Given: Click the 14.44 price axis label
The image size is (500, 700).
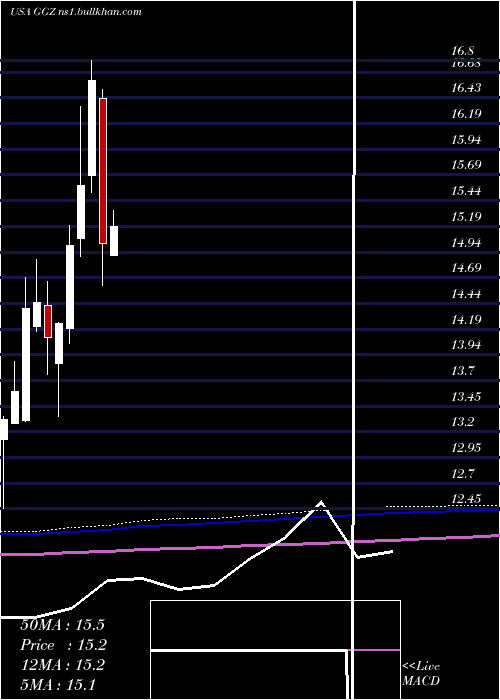Looking at the screenshot, I should pyautogui.click(x=466, y=294).
